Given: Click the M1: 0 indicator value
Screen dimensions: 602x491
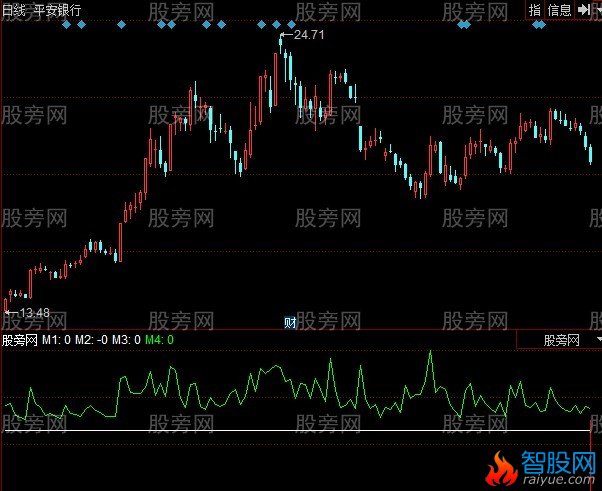Looking at the screenshot, I should coord(56,340).
